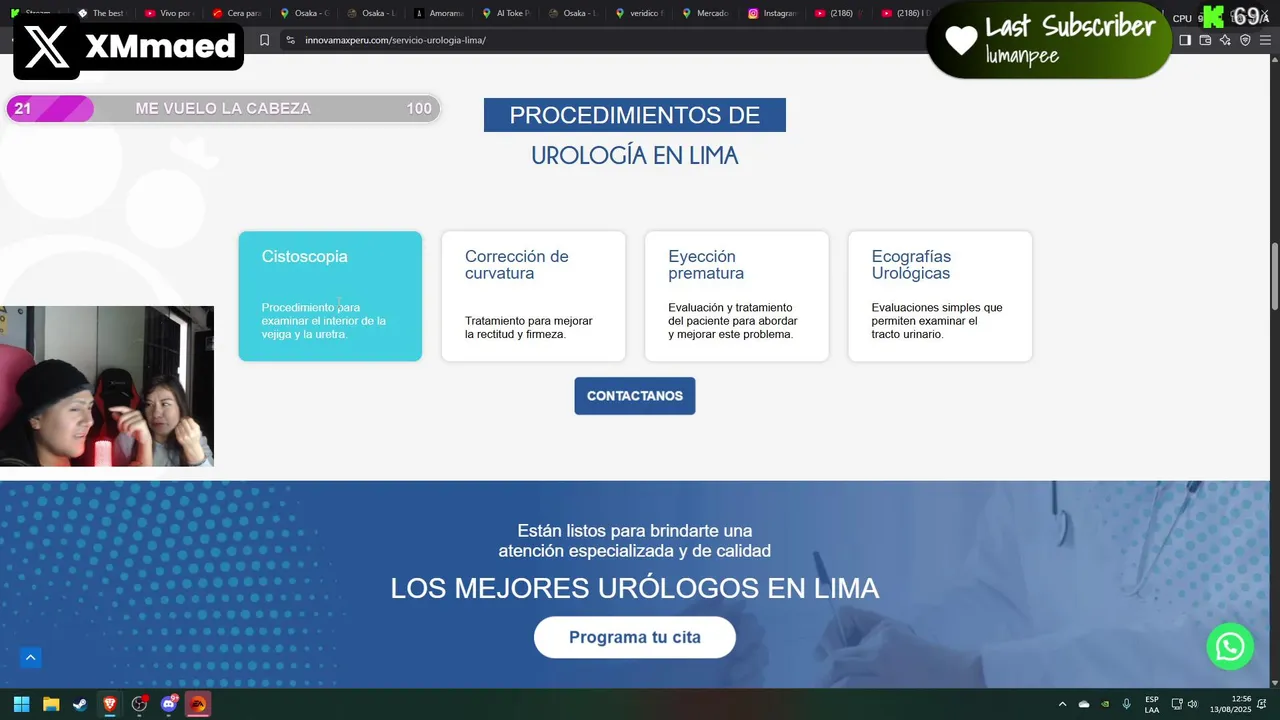This screenshot has width=1280, height=720.
Task: Open the Leo AI sparkle icon
Action: [1225, 40]
